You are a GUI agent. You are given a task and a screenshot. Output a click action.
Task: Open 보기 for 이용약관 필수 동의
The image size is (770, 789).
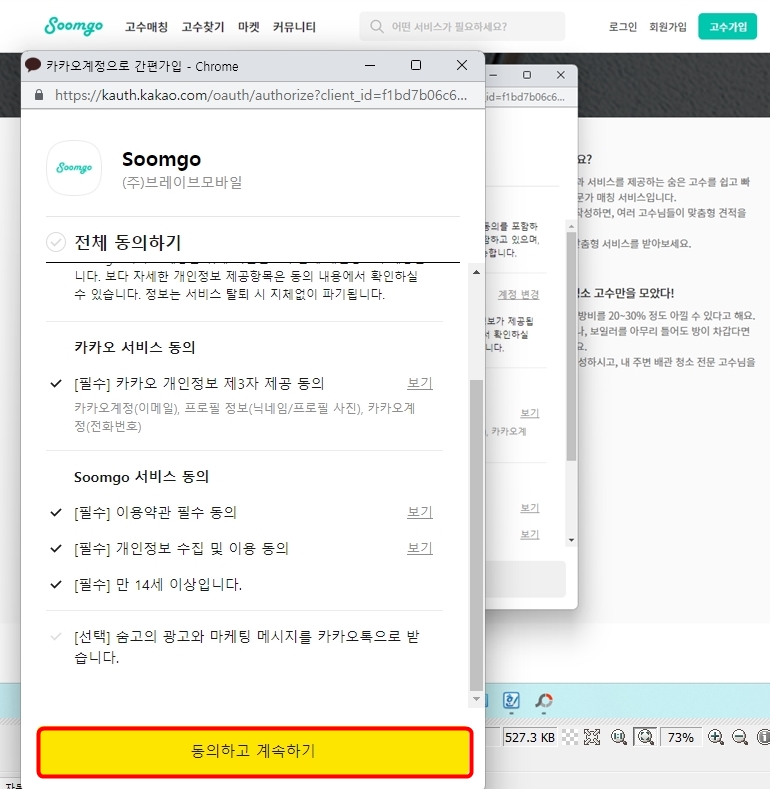[x=420, y=512]
